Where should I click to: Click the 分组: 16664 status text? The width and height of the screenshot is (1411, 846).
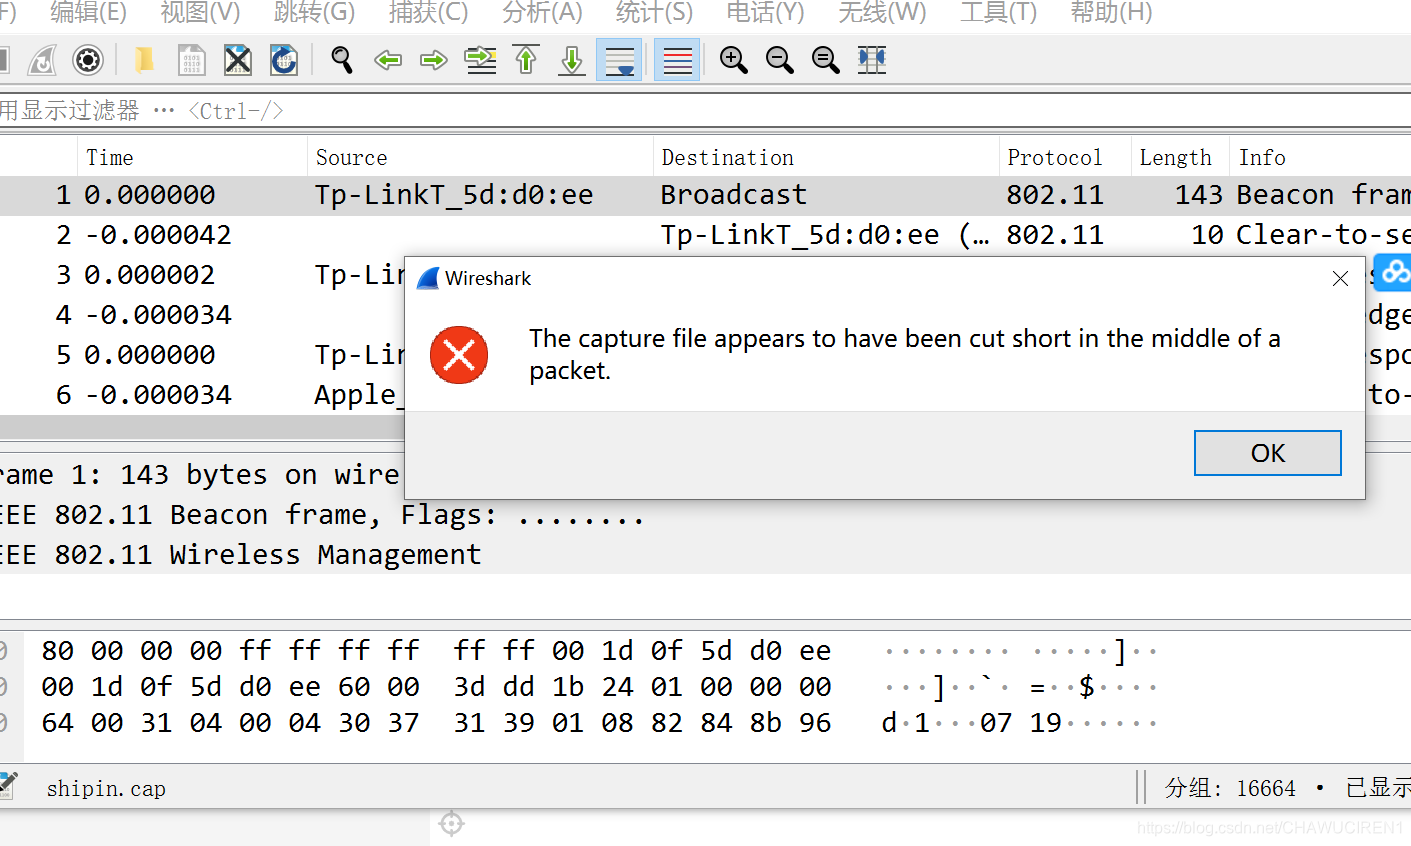coord(1230,788)
